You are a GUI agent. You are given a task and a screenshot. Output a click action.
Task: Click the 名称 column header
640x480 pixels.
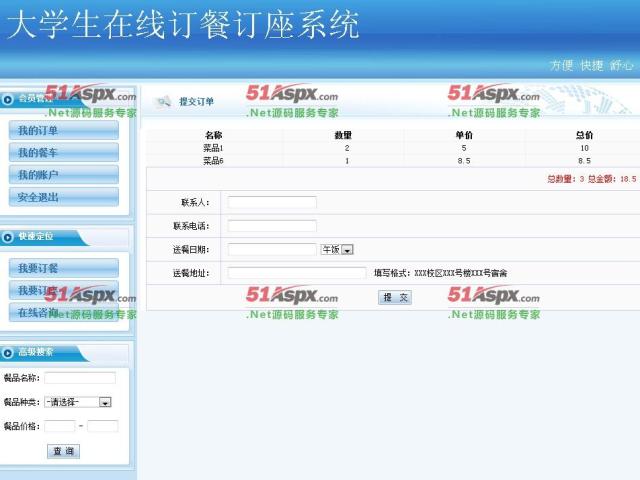click(x=213, y=135)
